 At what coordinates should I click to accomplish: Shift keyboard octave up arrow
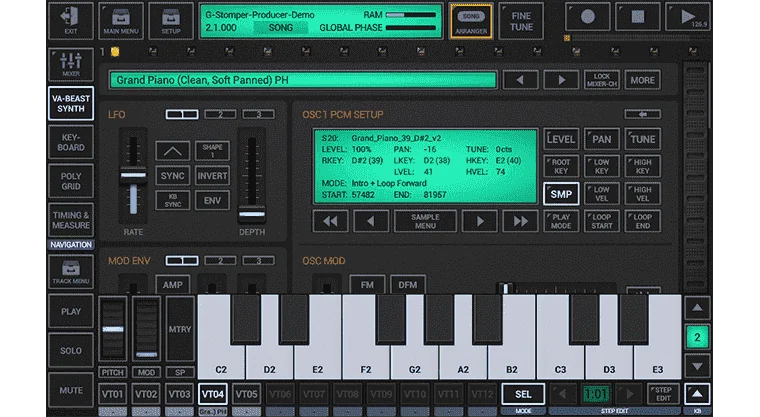[x=697, y=307]
